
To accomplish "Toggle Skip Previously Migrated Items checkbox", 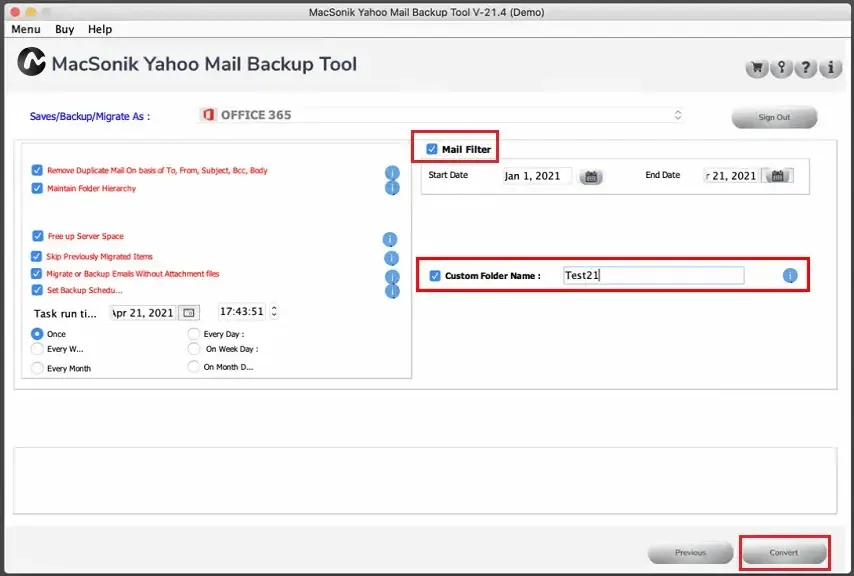I will click(x=36, y=256).
